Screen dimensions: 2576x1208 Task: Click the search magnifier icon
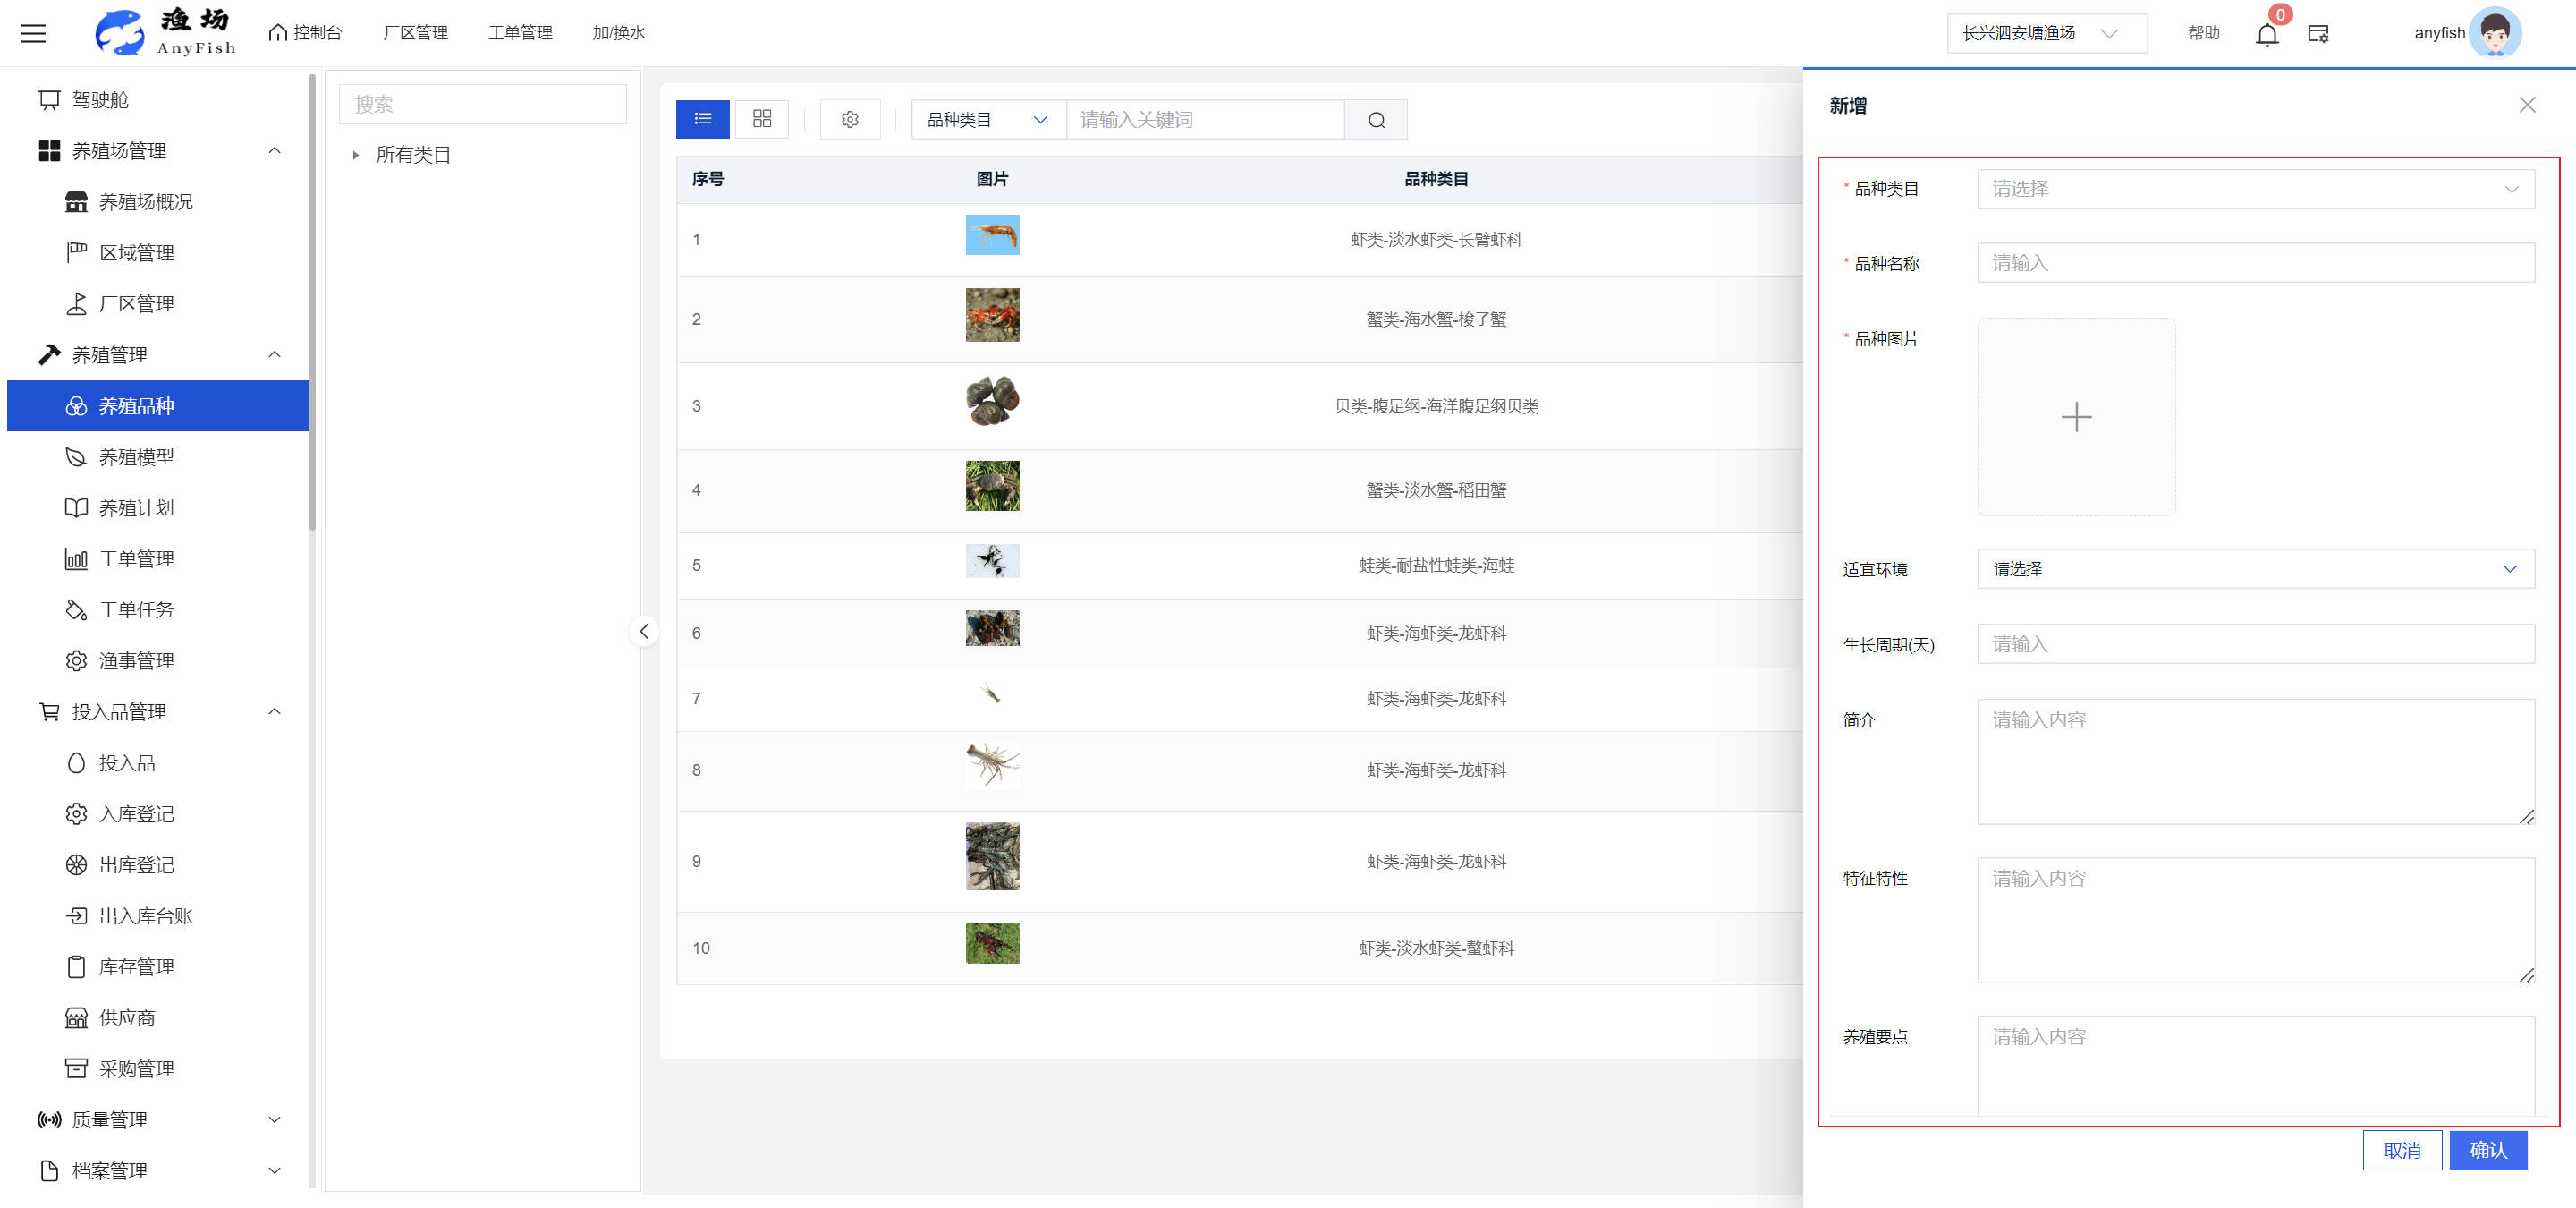pos(1376,120)
